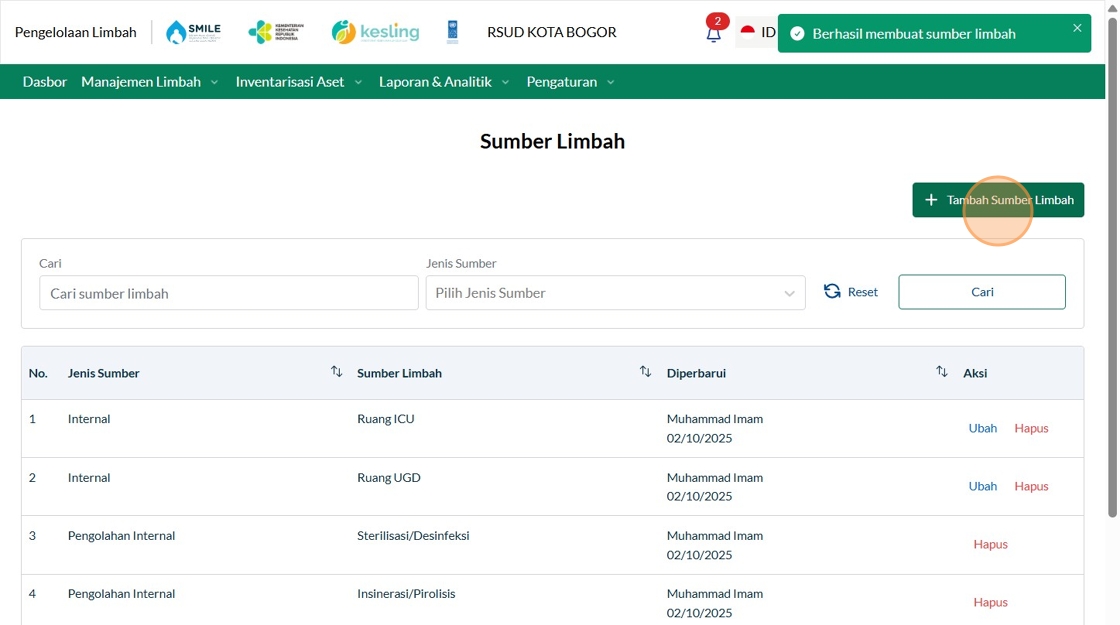1120x625 pixels.
Task: Open the Pilih Jenis Sumber dropdown
Action: click(615, 293)
